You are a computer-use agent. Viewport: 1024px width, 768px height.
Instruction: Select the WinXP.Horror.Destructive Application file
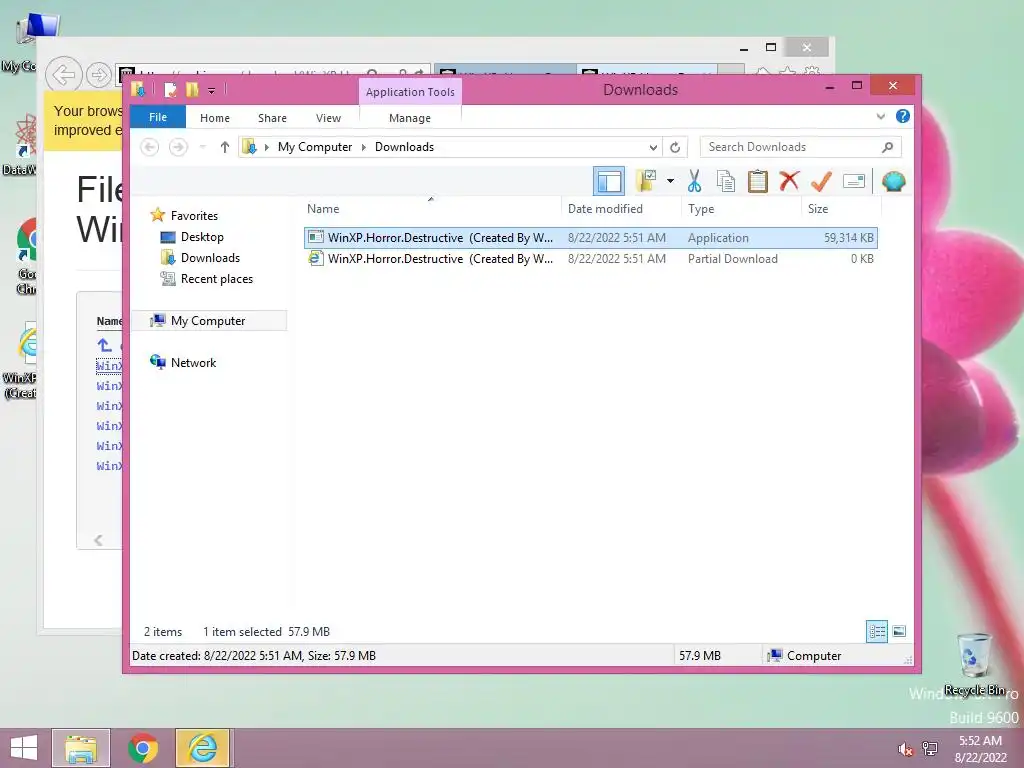[590, 238]
